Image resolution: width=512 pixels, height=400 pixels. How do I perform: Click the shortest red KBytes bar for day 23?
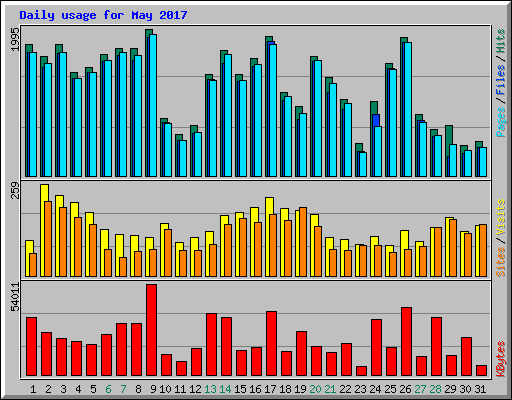pos(362,371)
